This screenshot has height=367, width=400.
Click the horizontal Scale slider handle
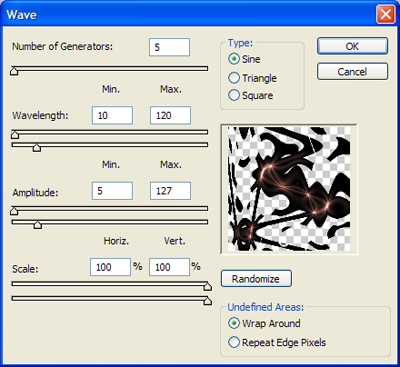point(208,286)
